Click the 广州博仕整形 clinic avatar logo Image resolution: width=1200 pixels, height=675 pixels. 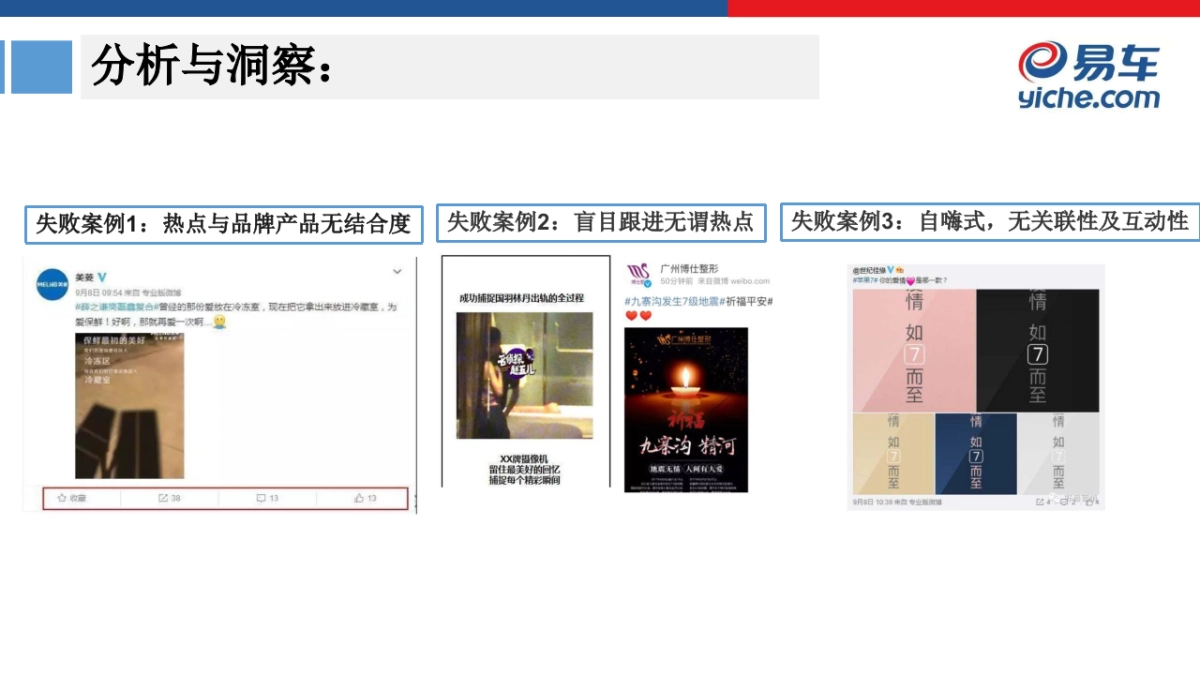[637, 271]
